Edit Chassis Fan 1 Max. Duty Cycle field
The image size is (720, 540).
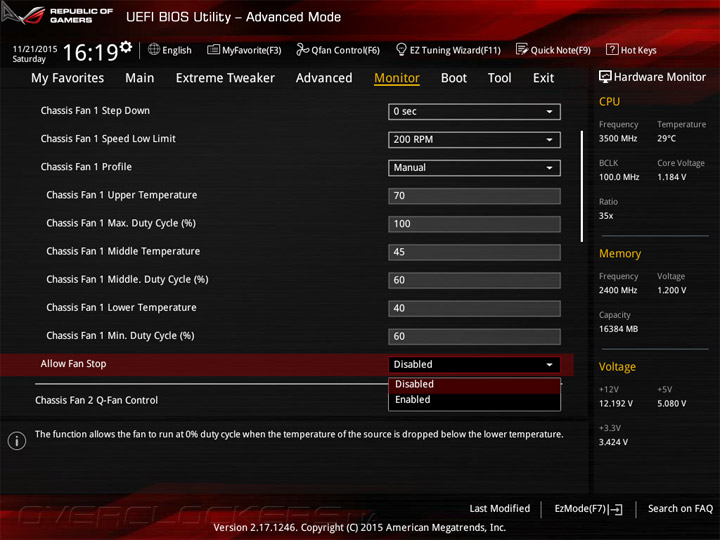(474, 224)
